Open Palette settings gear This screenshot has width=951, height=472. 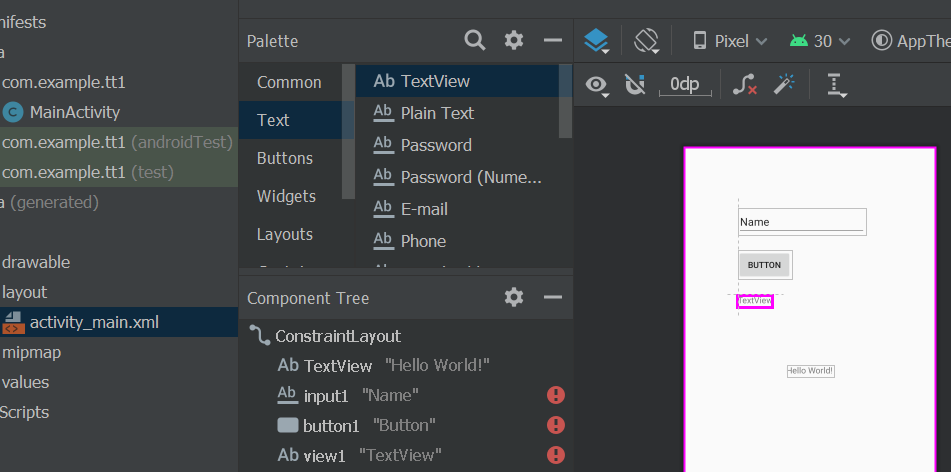point(514,41)
